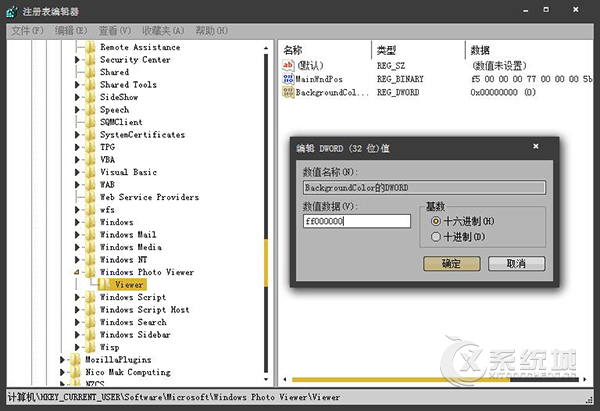Click the WAB folder icon
Viewport: 600px width, 411px height.
point(90,185)
